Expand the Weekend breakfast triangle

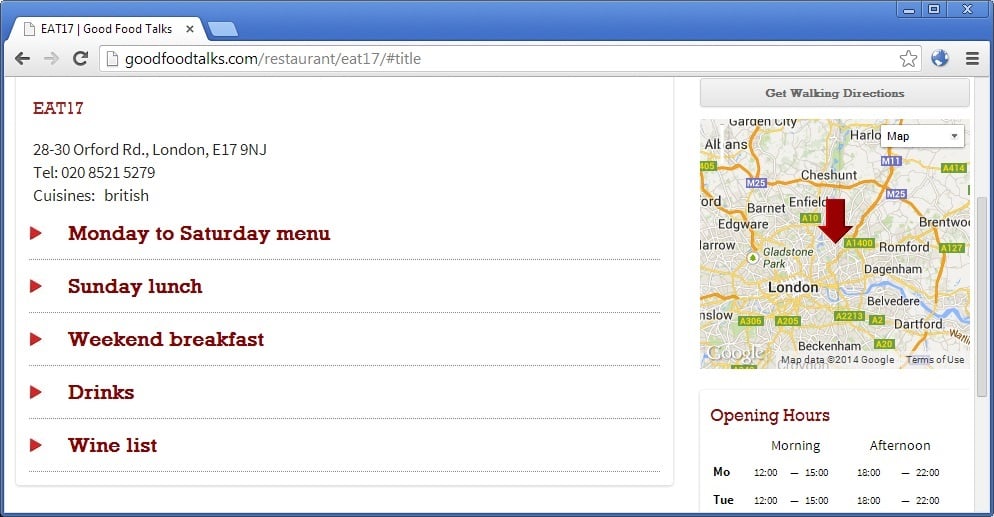point(36,339)
